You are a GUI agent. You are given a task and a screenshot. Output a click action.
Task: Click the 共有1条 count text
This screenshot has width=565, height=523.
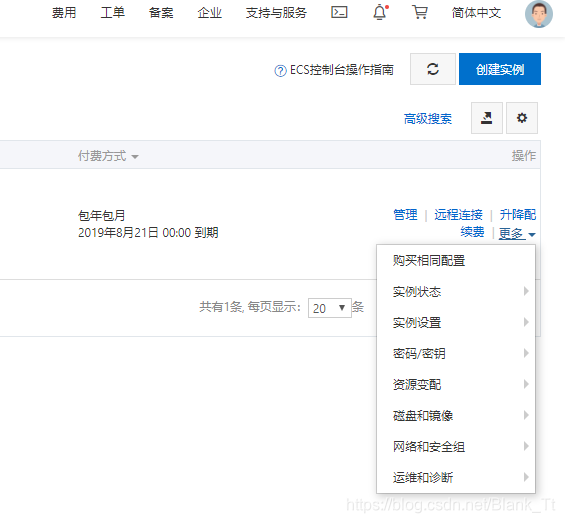pyautogui.click(x=221, y=307)
